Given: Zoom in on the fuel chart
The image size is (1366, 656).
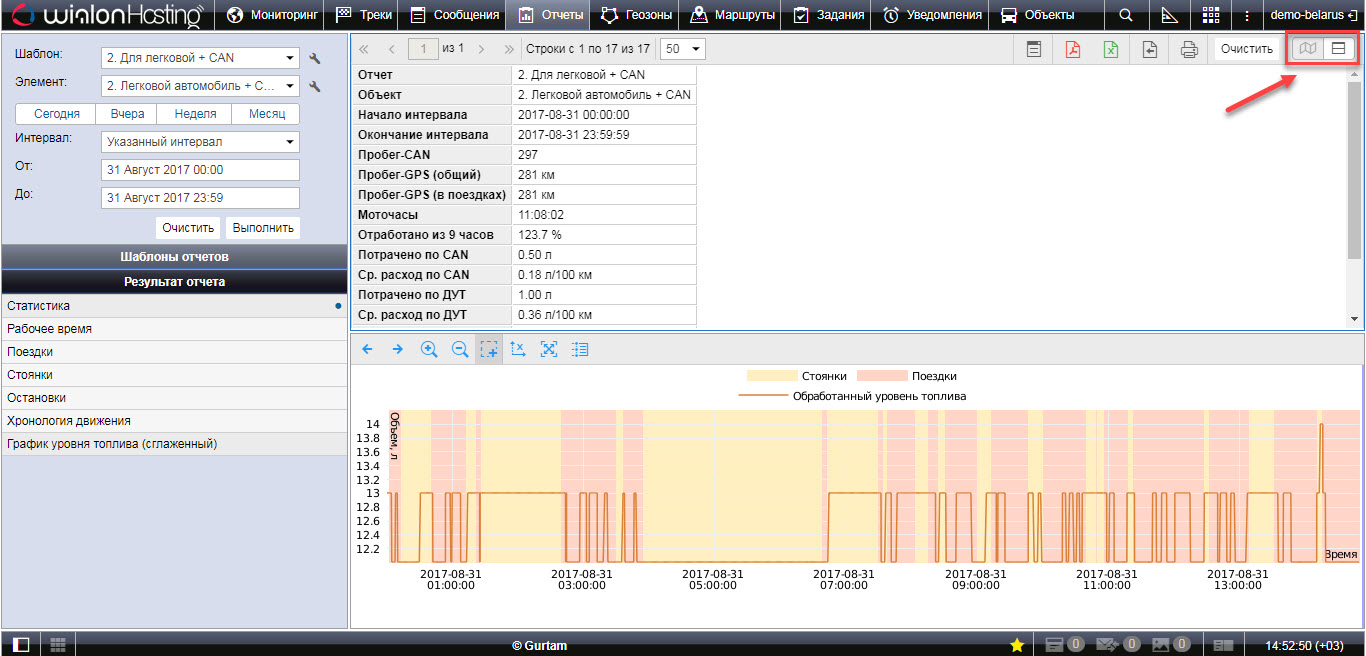Looking at the screenshot, I should coord(429,349).
